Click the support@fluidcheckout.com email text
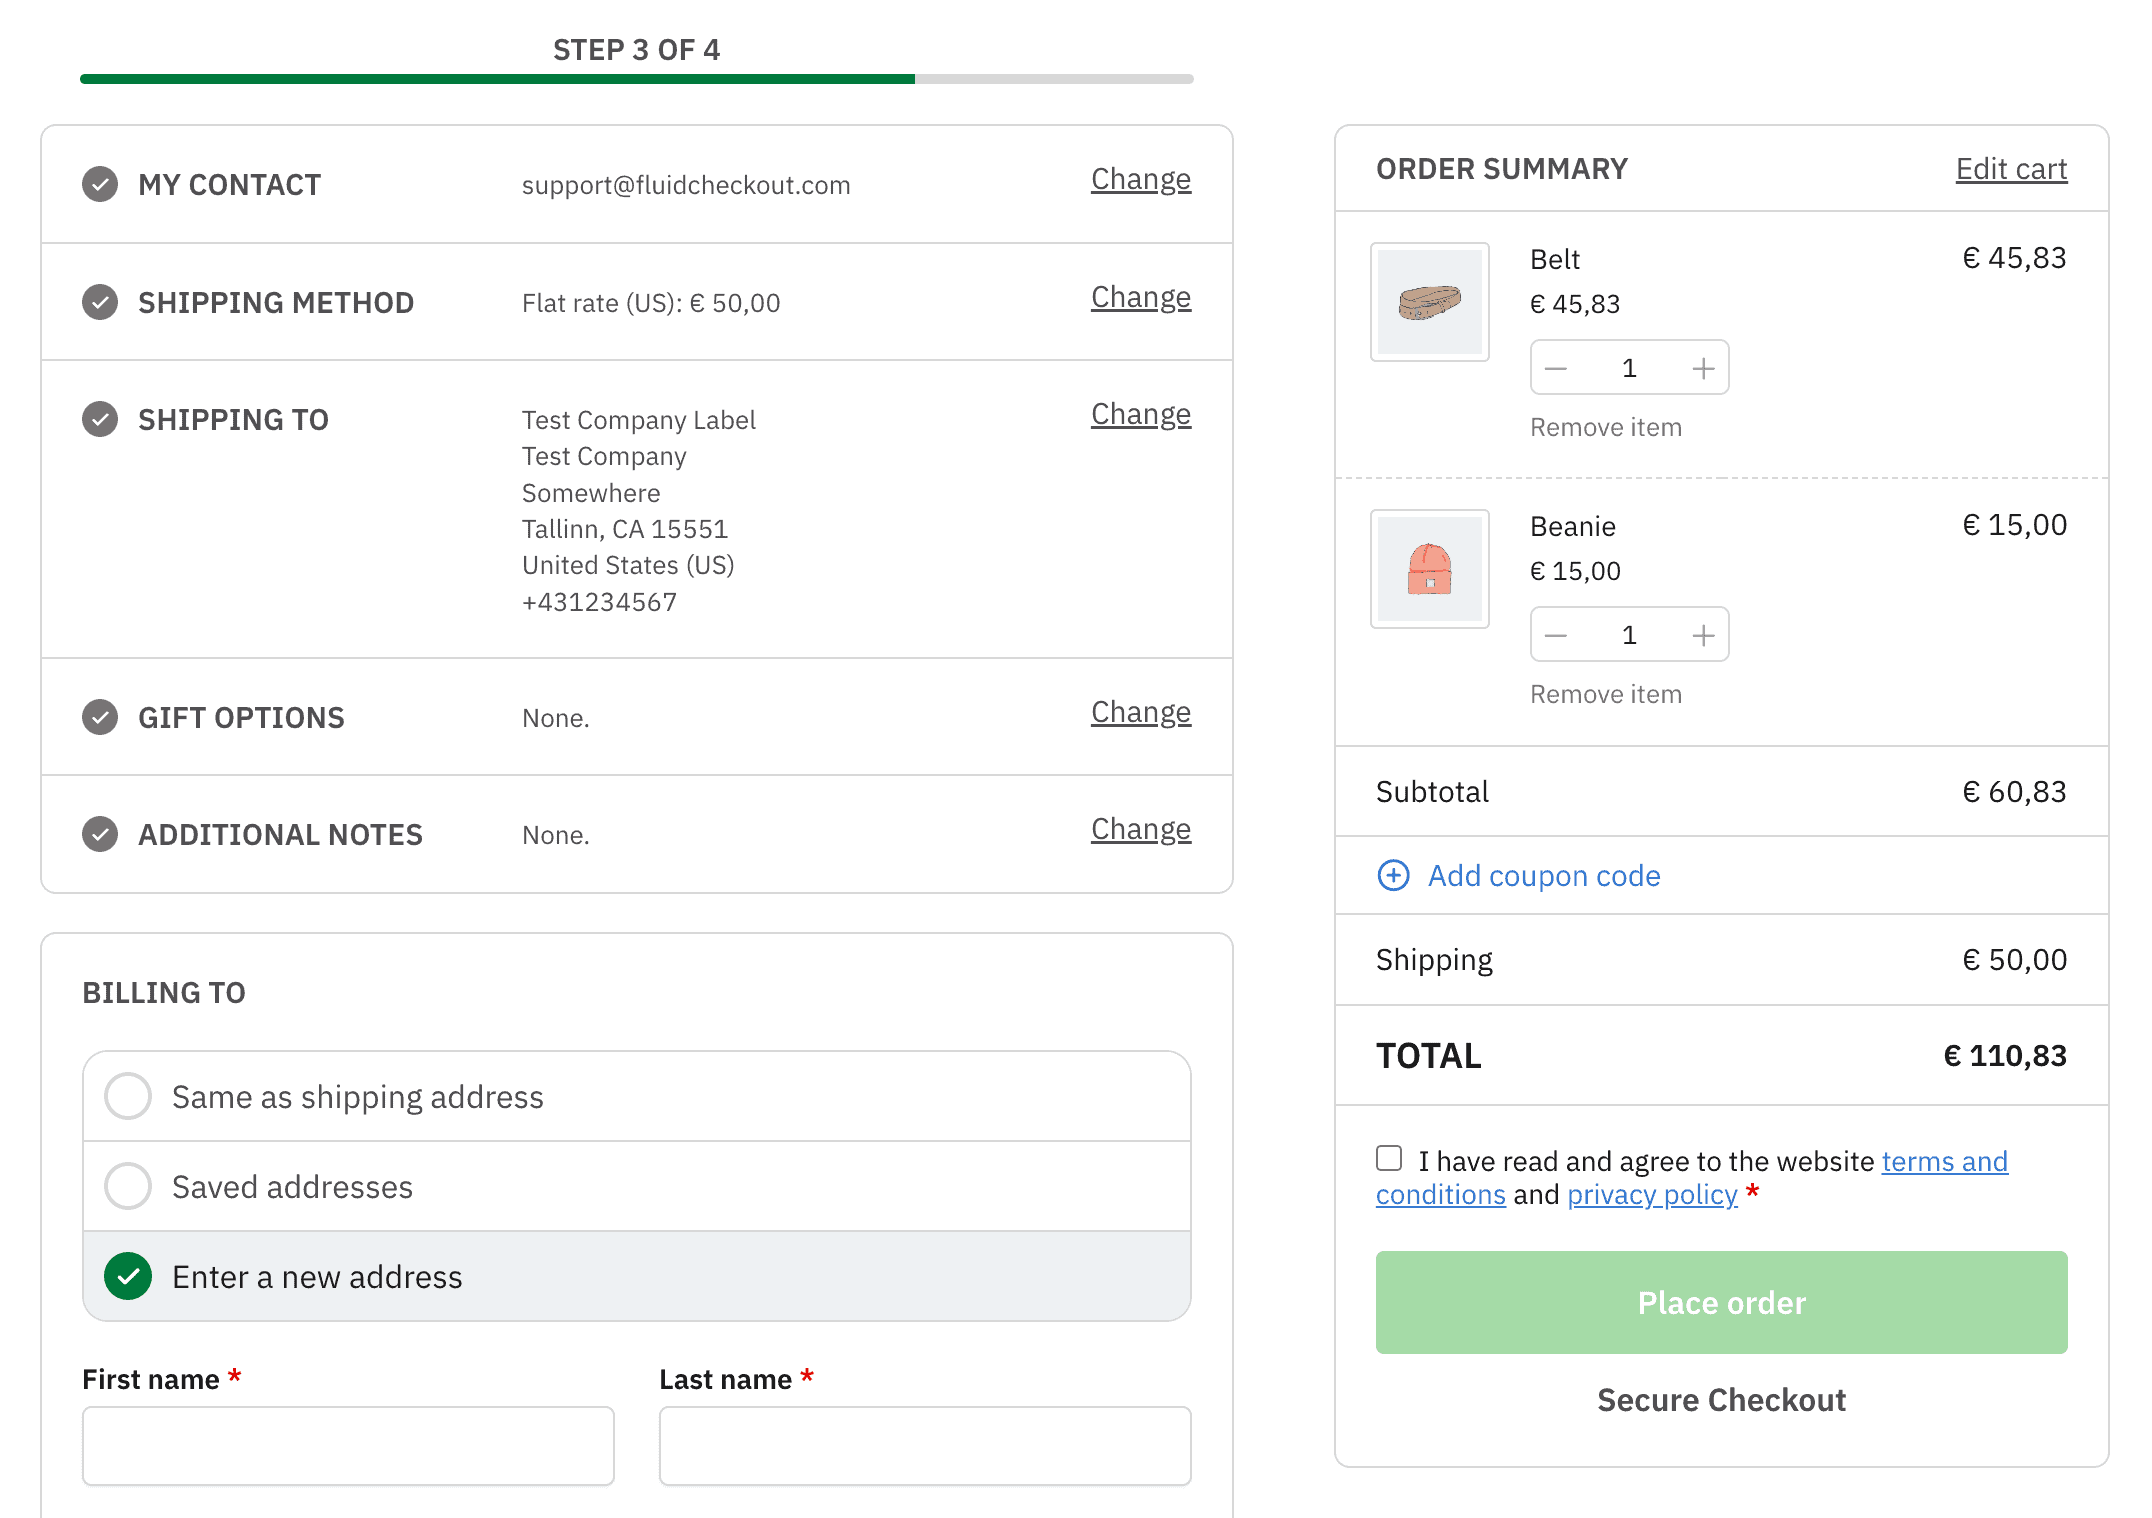The width and height of the screenshot is (2152, 1518). point(686,185)
